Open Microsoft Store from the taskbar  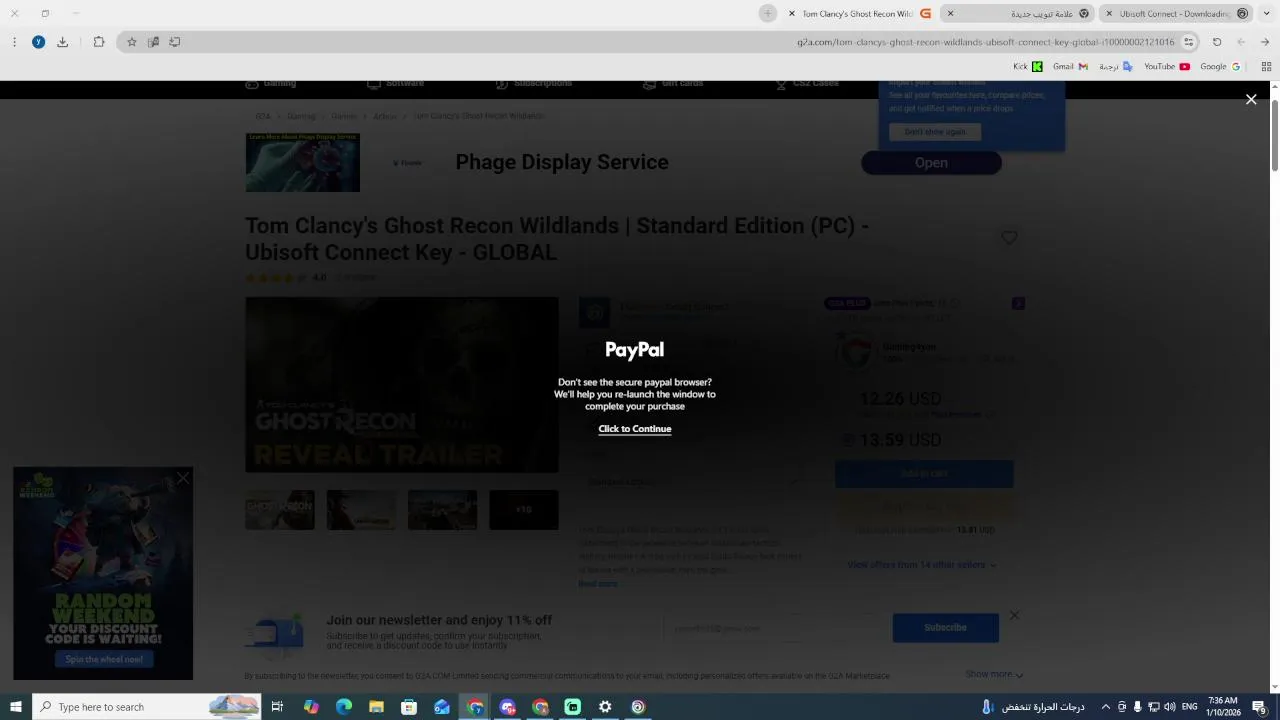pos(409,707)
